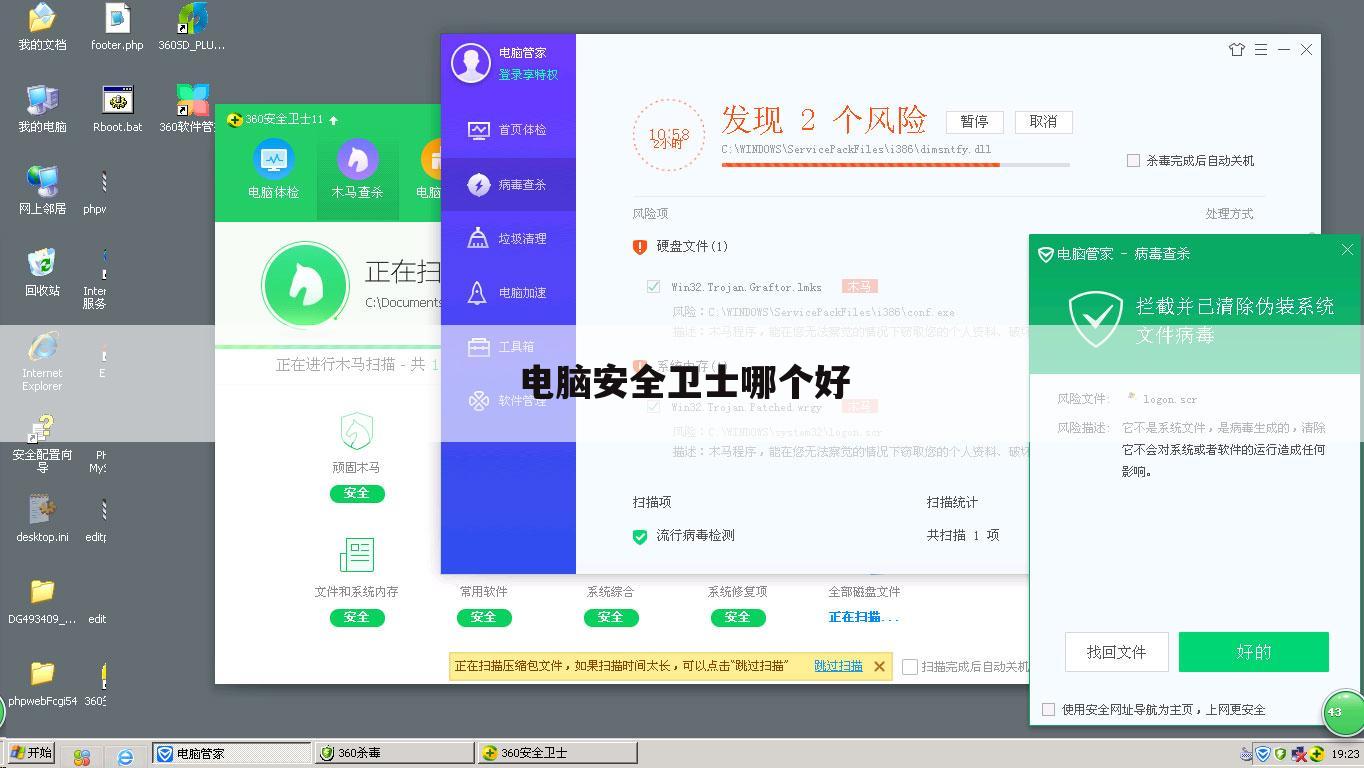Click the 安全 badge under 常用软件

pyautogui.click(x=484, y=617)
